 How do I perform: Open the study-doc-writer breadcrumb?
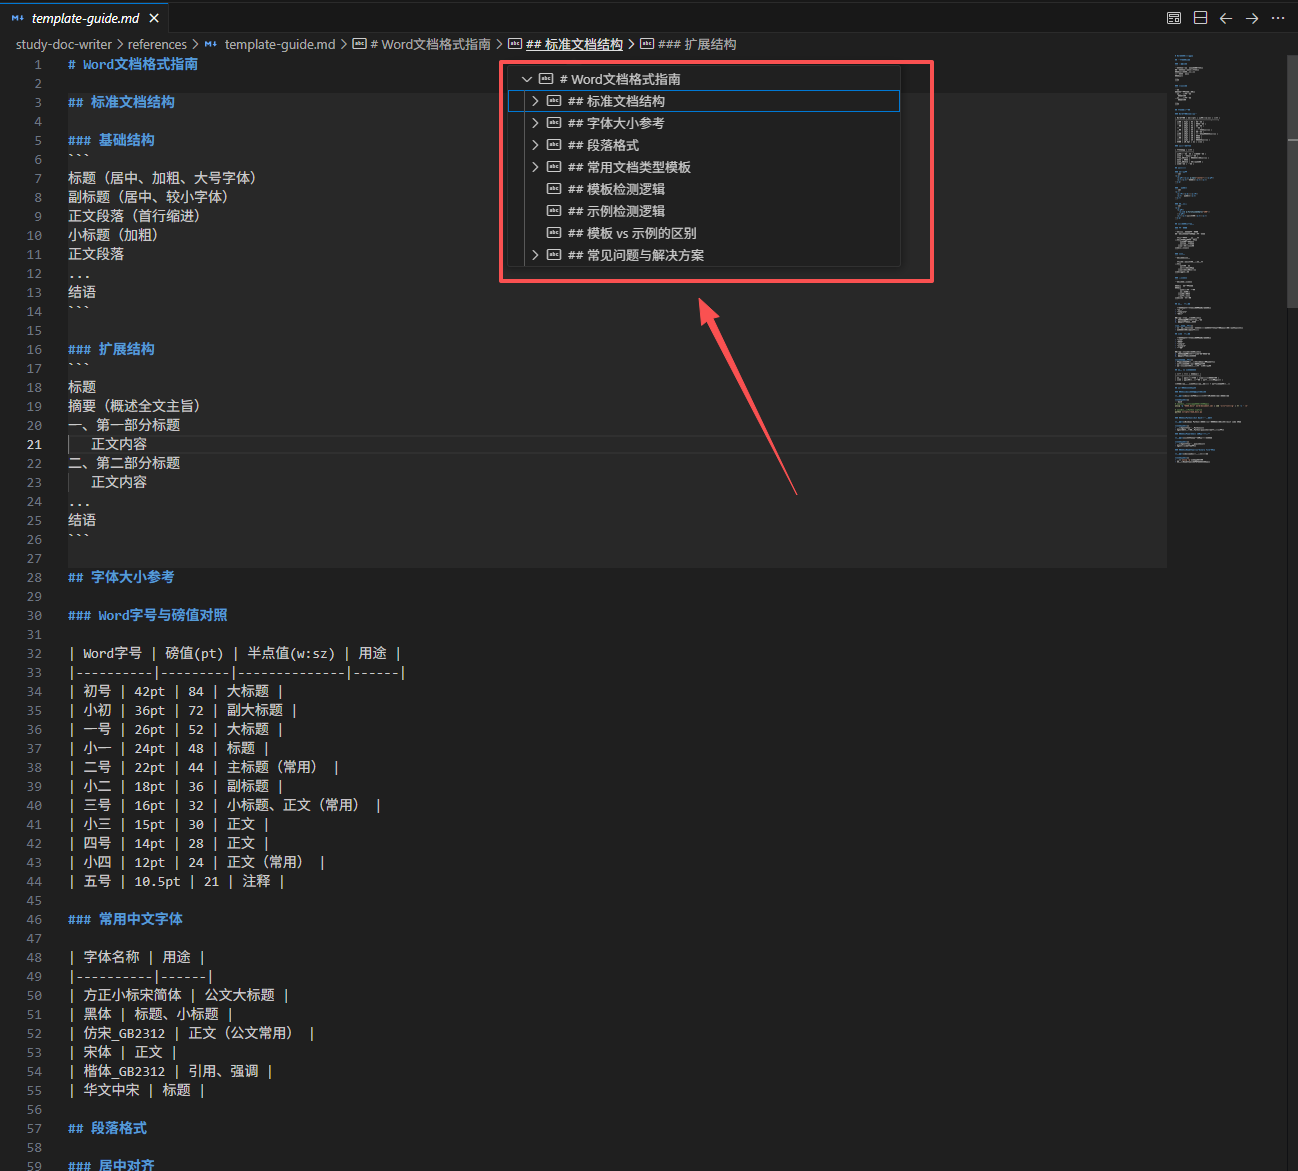coord(64,44)
